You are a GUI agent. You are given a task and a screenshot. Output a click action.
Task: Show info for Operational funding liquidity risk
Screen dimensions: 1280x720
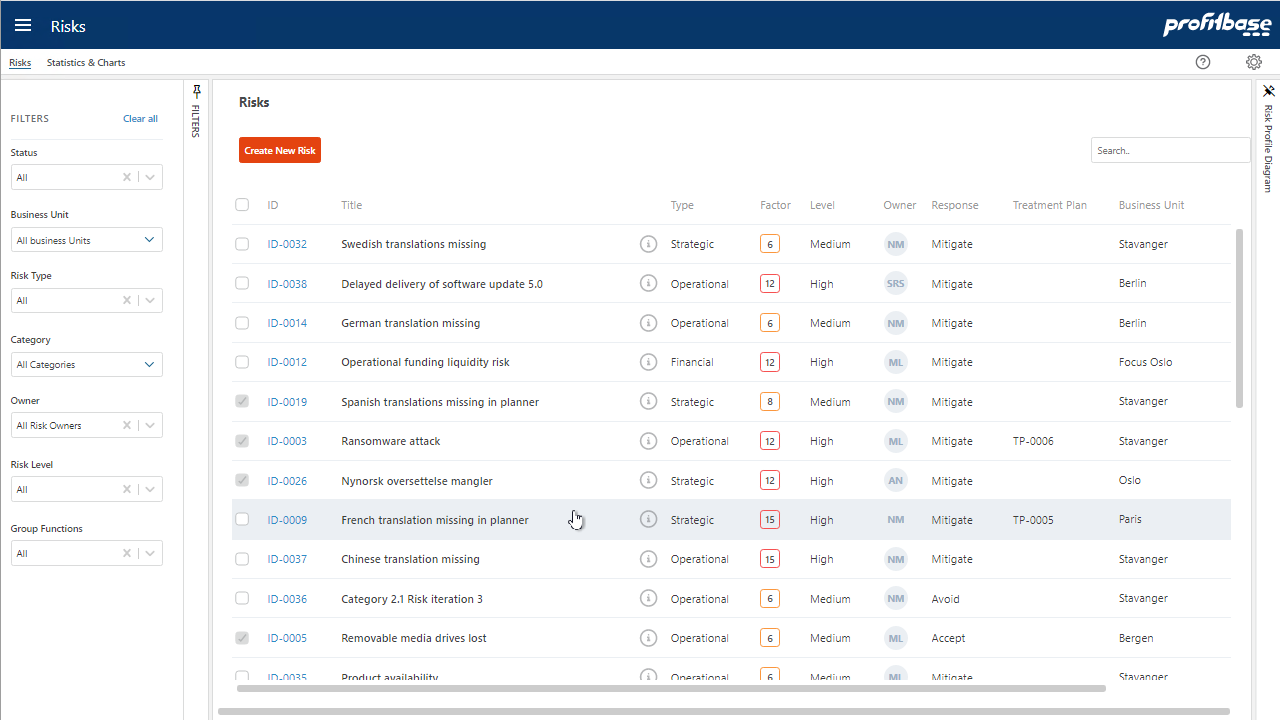[648, 362]
